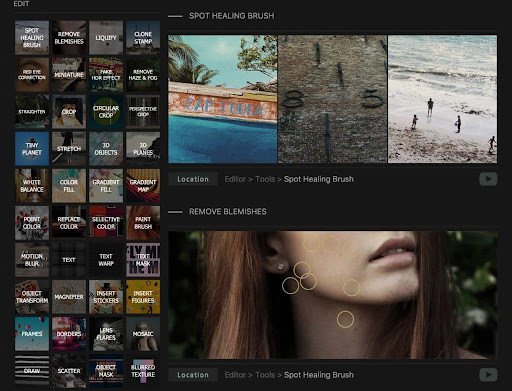Open the Magnifier tile
The width and height of the screenshot is (512, 391).
69,297
